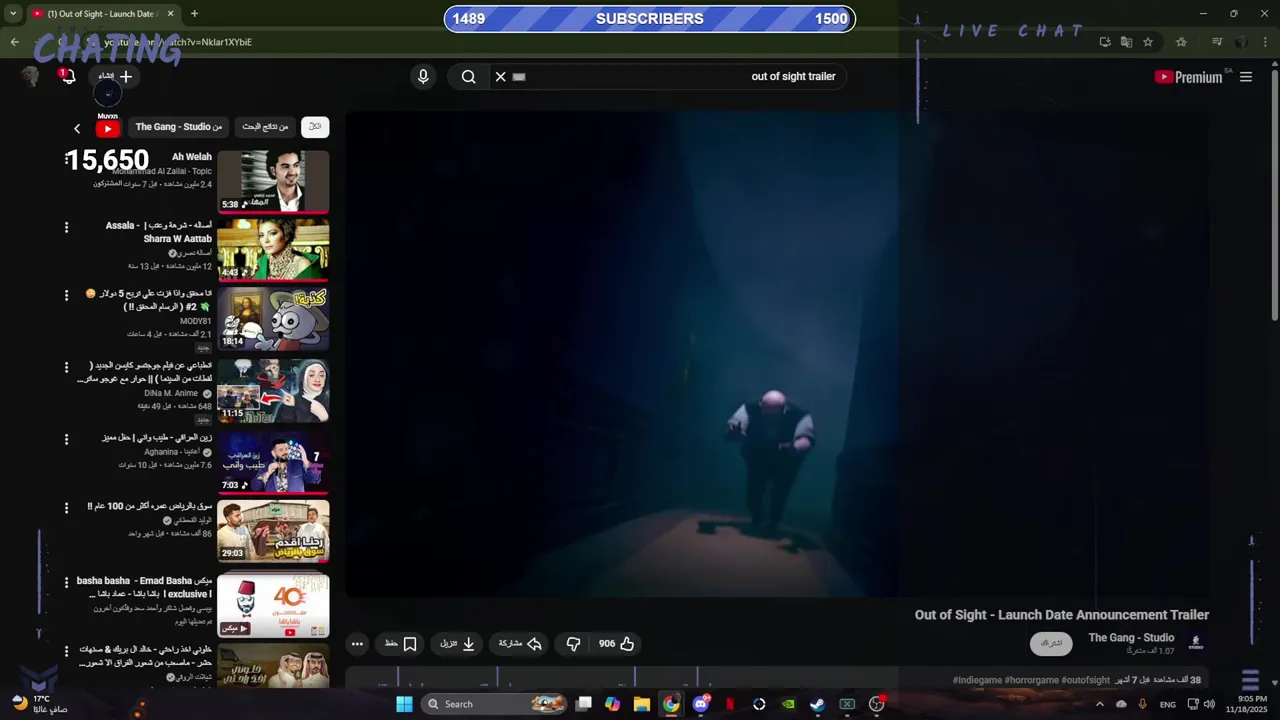
Task: Click the translate page icon in address bar
Action: click(x=1126, y=42)
